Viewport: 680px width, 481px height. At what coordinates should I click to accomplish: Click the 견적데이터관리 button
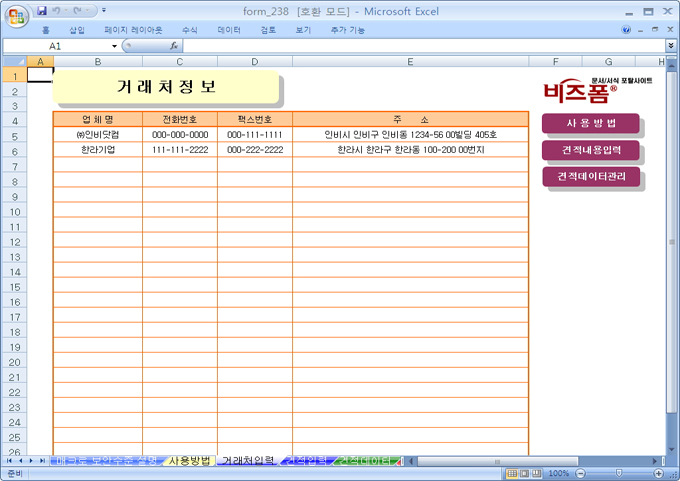click(590, 177)
